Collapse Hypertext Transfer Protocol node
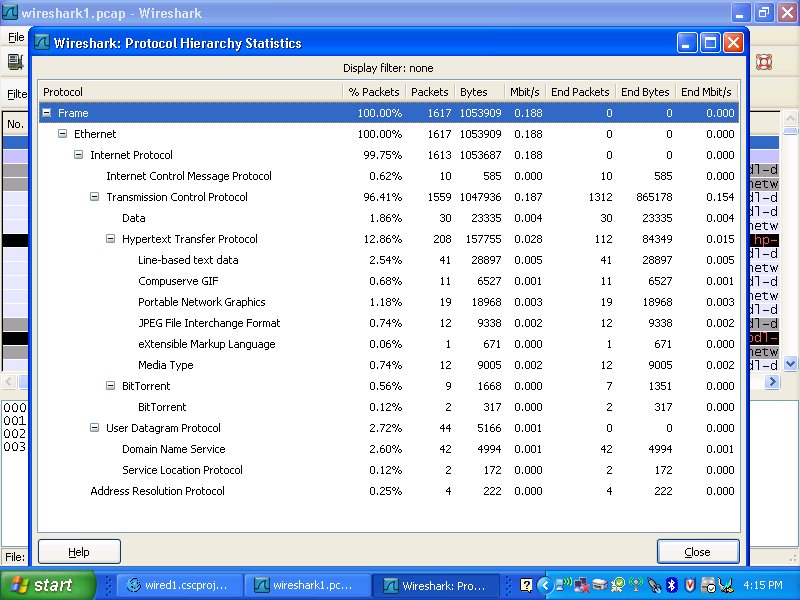This screenshot has width=800, height=600. 111,239
